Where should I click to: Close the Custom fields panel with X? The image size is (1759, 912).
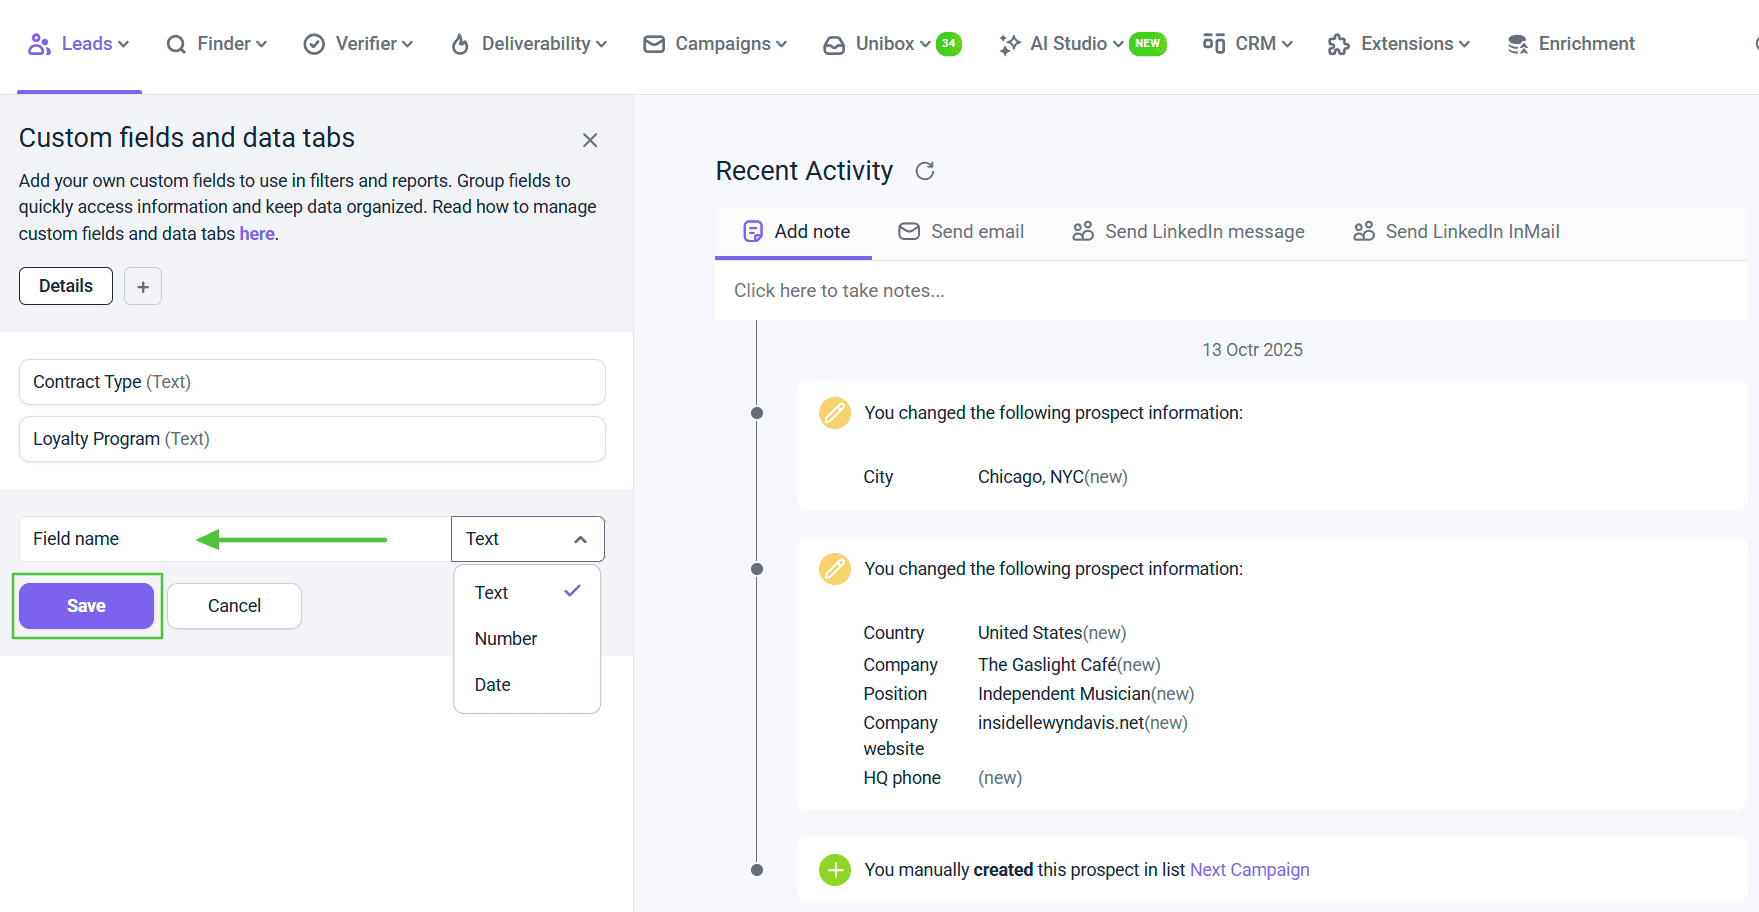pyautogui.click(x=590, y=140)
